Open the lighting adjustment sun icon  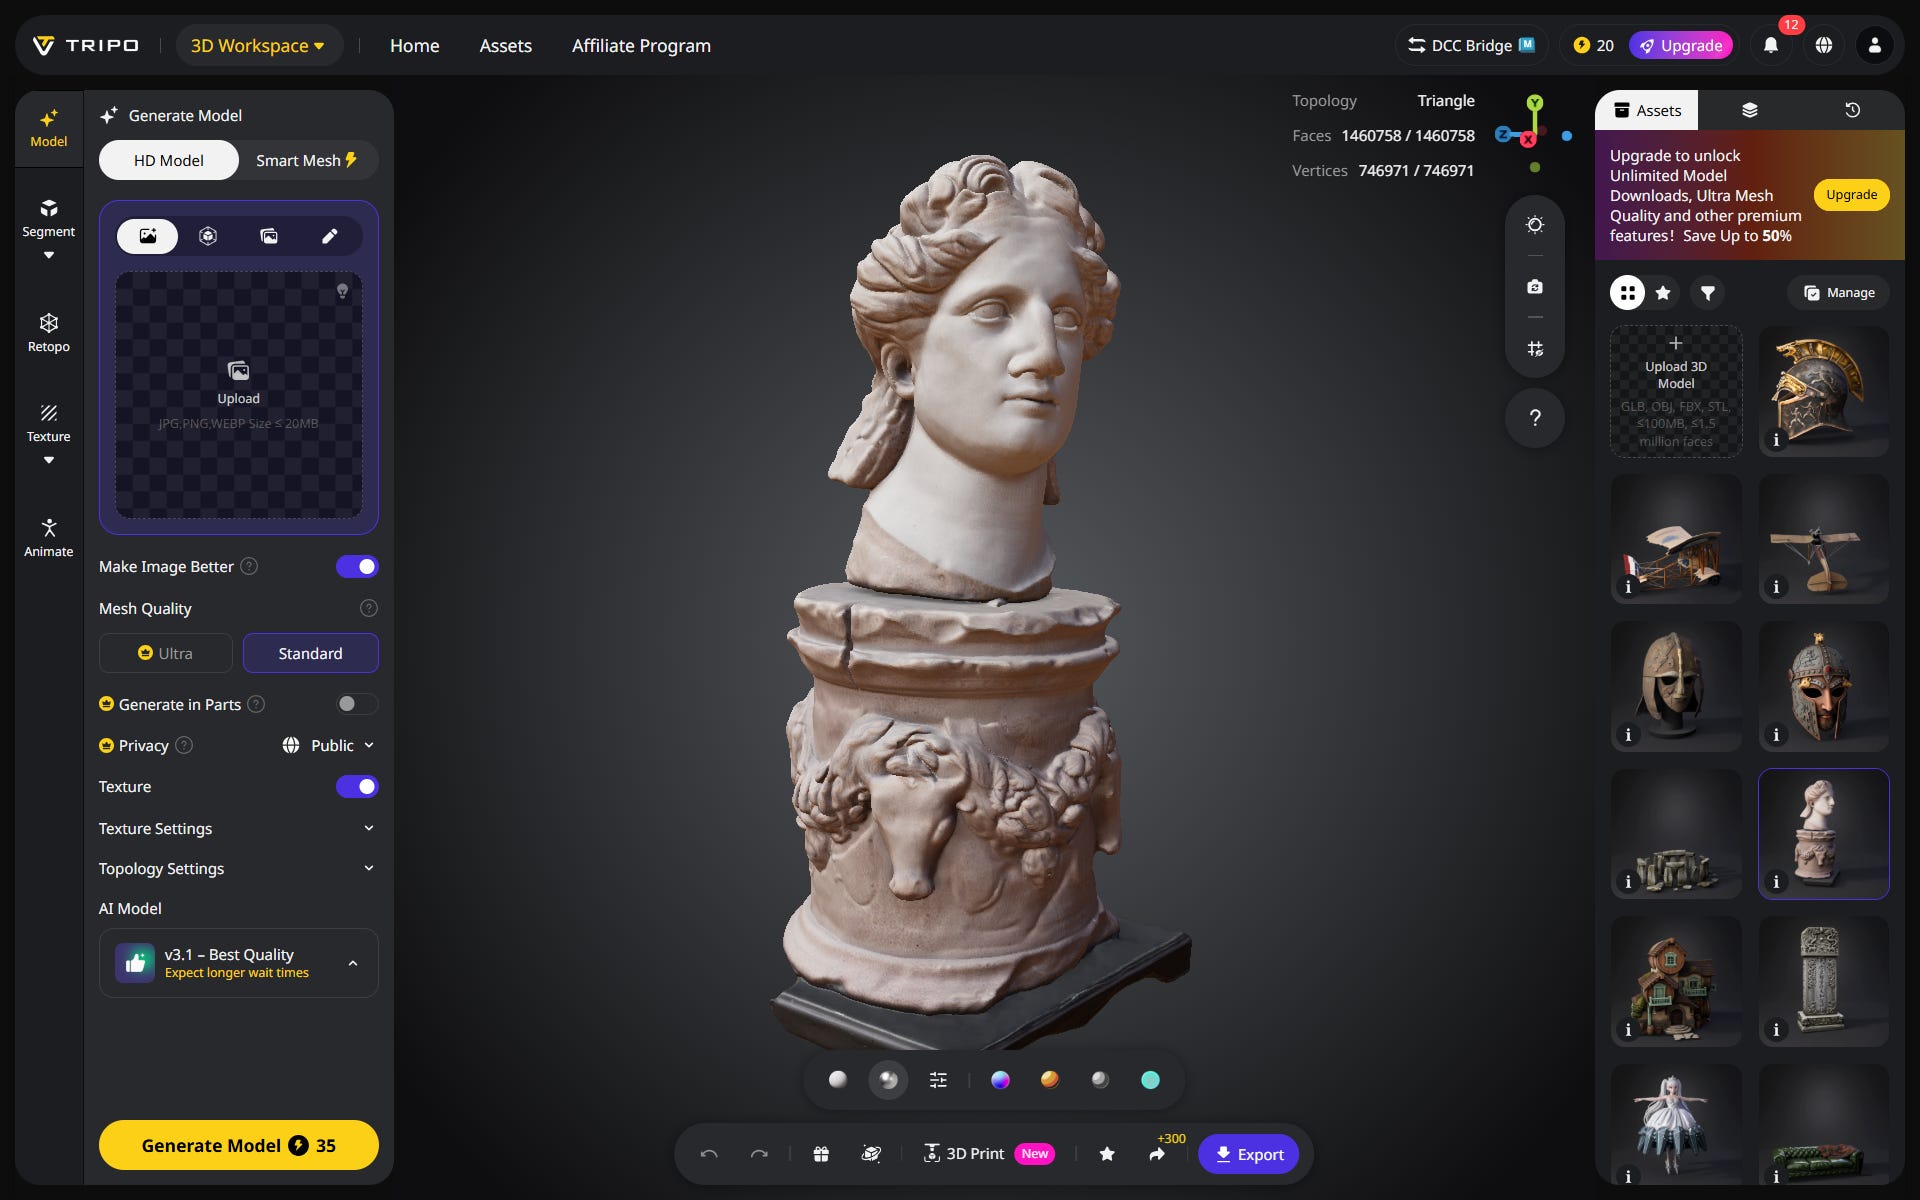tap(1535, 224)
